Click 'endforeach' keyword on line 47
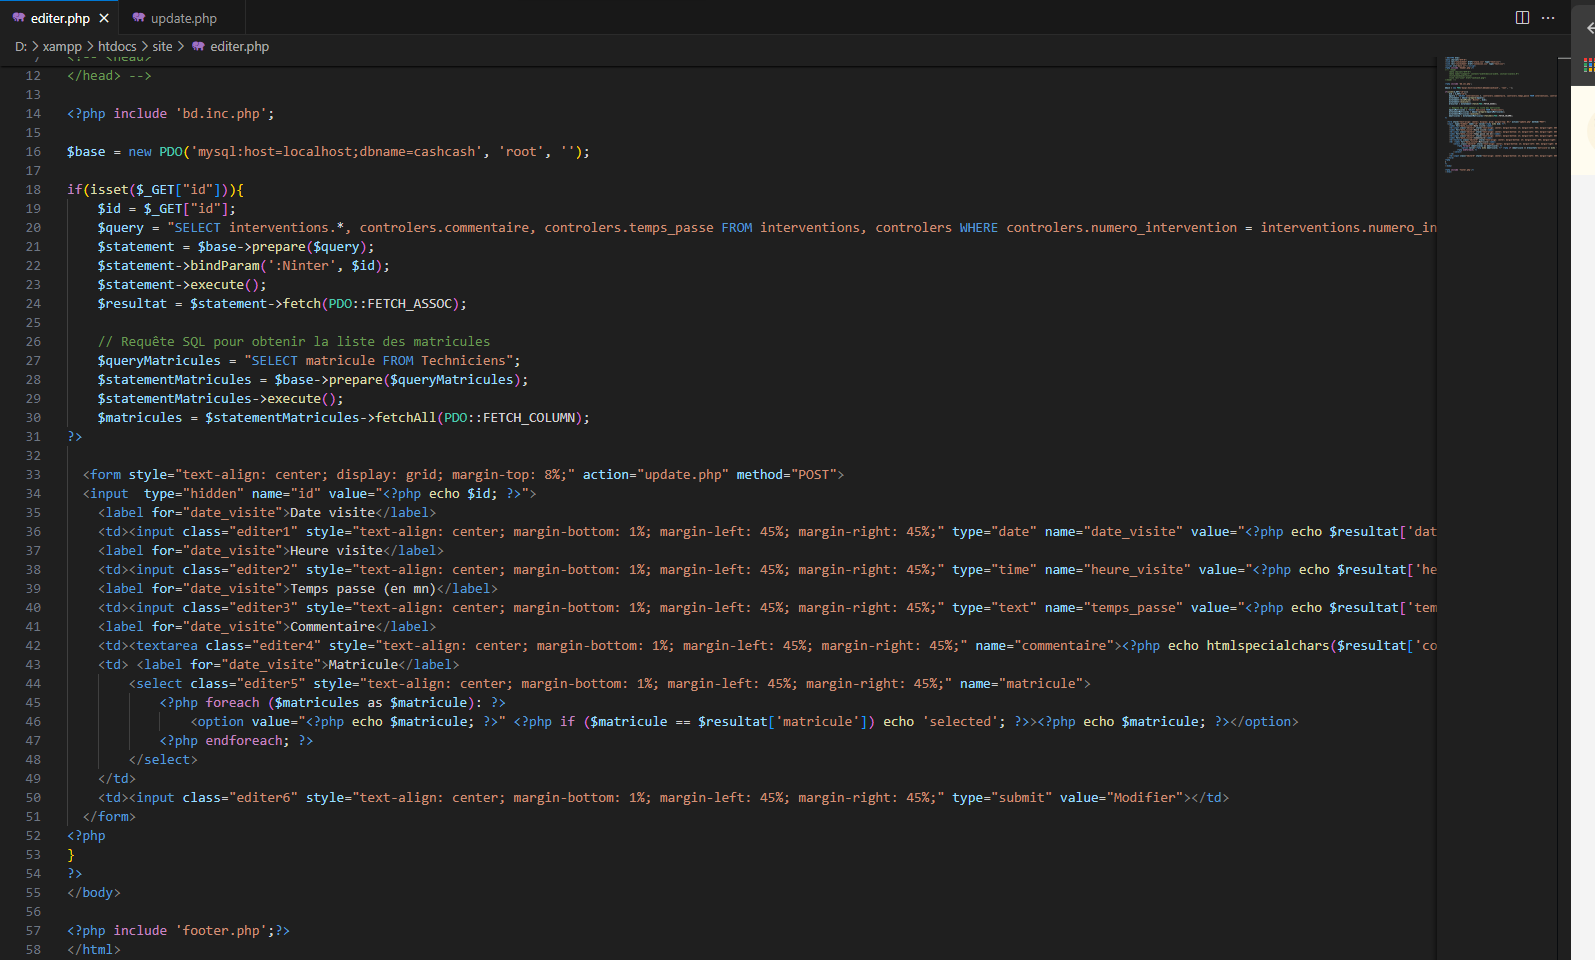Image resolution: width=1595 pixels, height=960 pixels. pyautogui.click(x=244, y=740)
